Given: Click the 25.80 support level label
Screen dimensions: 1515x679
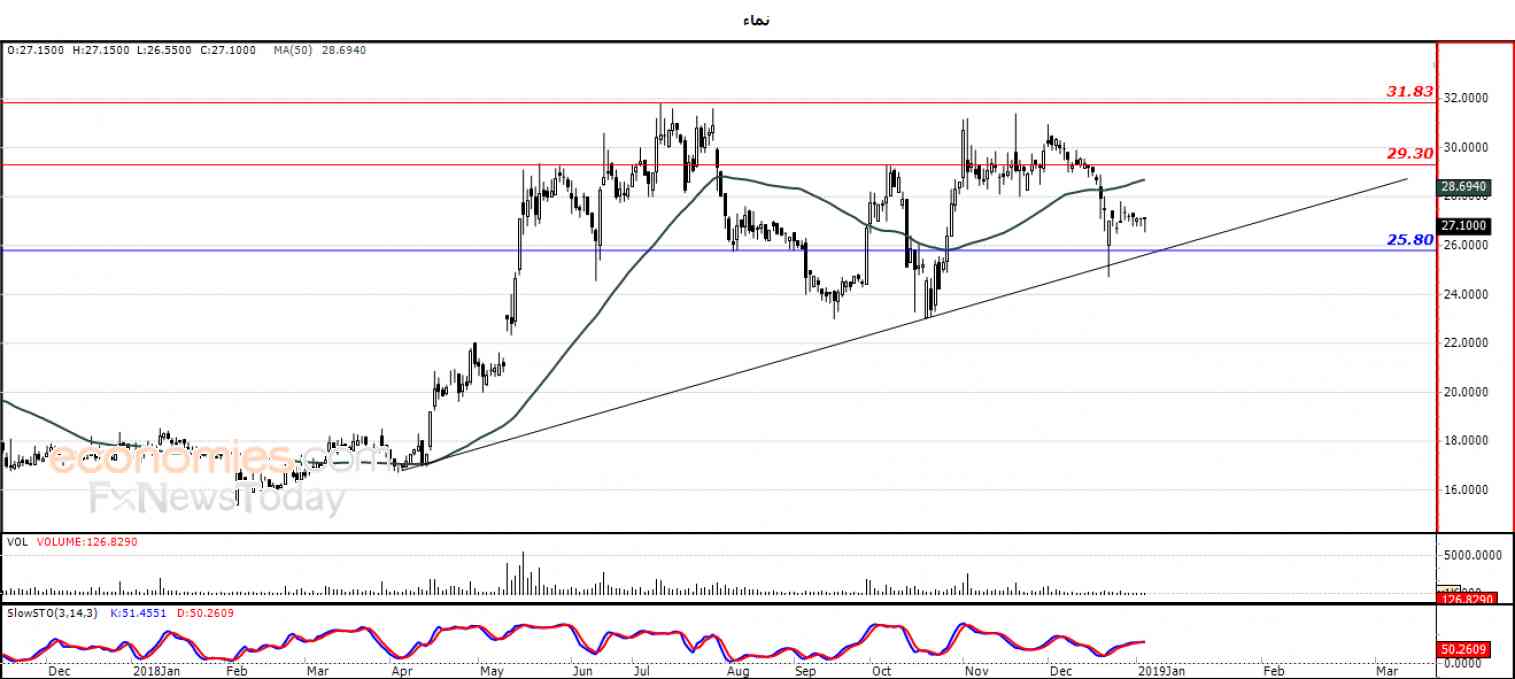Looking at the screenshot, I should [1409, 239].
